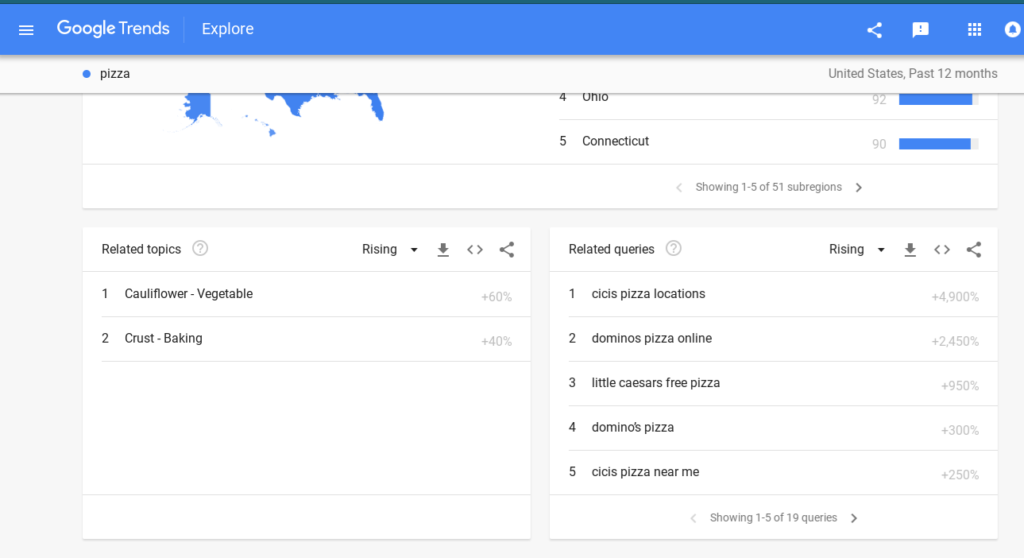Click the +300% value
This screenshot has width=1024, height=558.
pos(959,431)
